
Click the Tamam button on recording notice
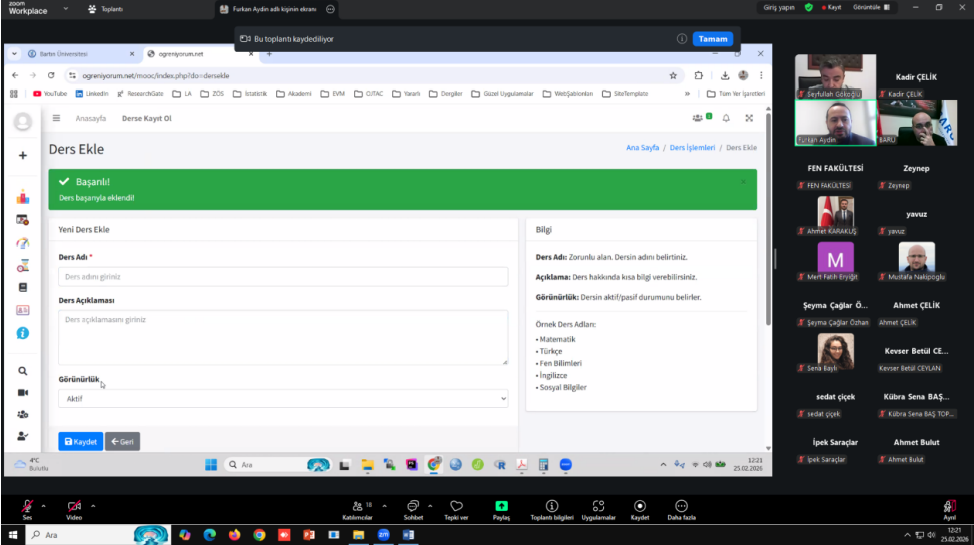[712, 39]
